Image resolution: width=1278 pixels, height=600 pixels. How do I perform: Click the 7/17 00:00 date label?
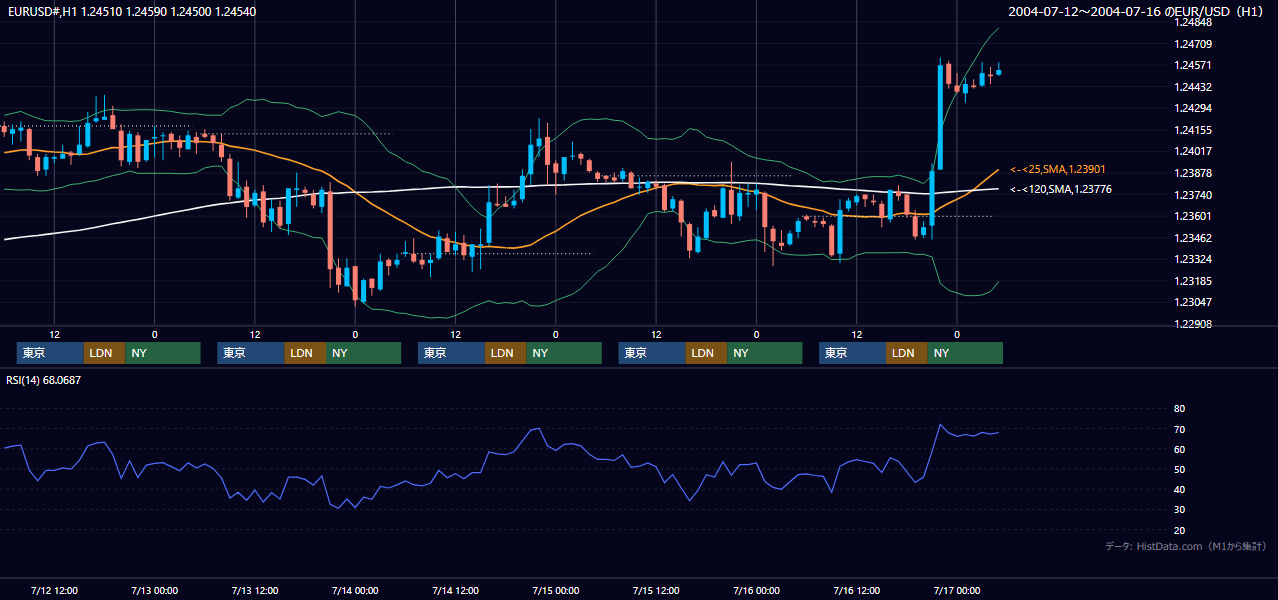click(x=957, y=590)
